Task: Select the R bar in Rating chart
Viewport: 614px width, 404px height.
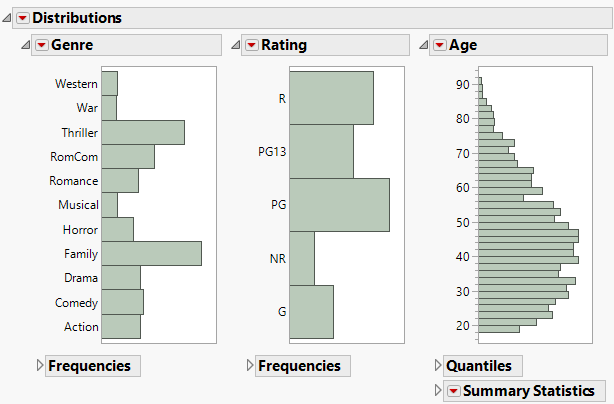Action: (x=331, y=98)
